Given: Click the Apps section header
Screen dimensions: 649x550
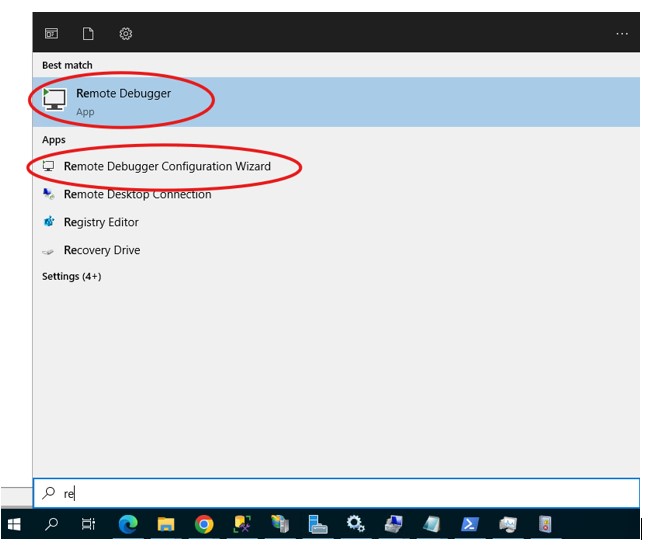Looking at the screenshot, I should point(53,141).
